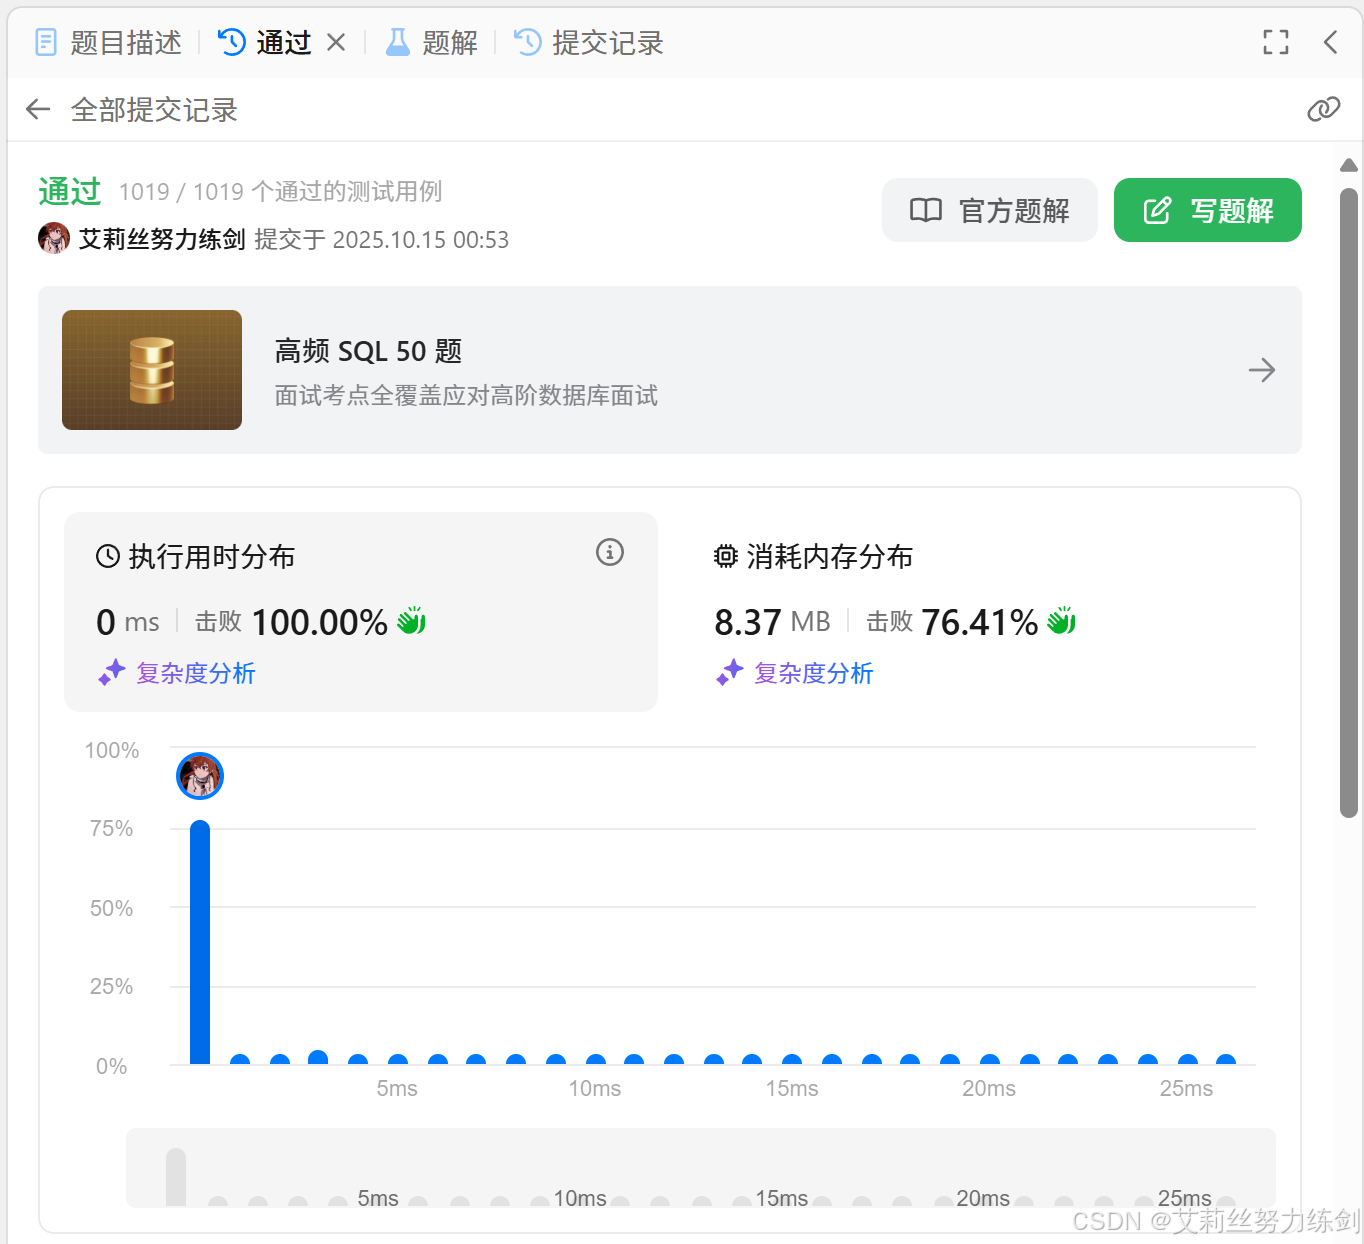Follow the arrow on the SQL 50 card
Viewport: 1364px width, 1244px height.
pos(1262,370)
